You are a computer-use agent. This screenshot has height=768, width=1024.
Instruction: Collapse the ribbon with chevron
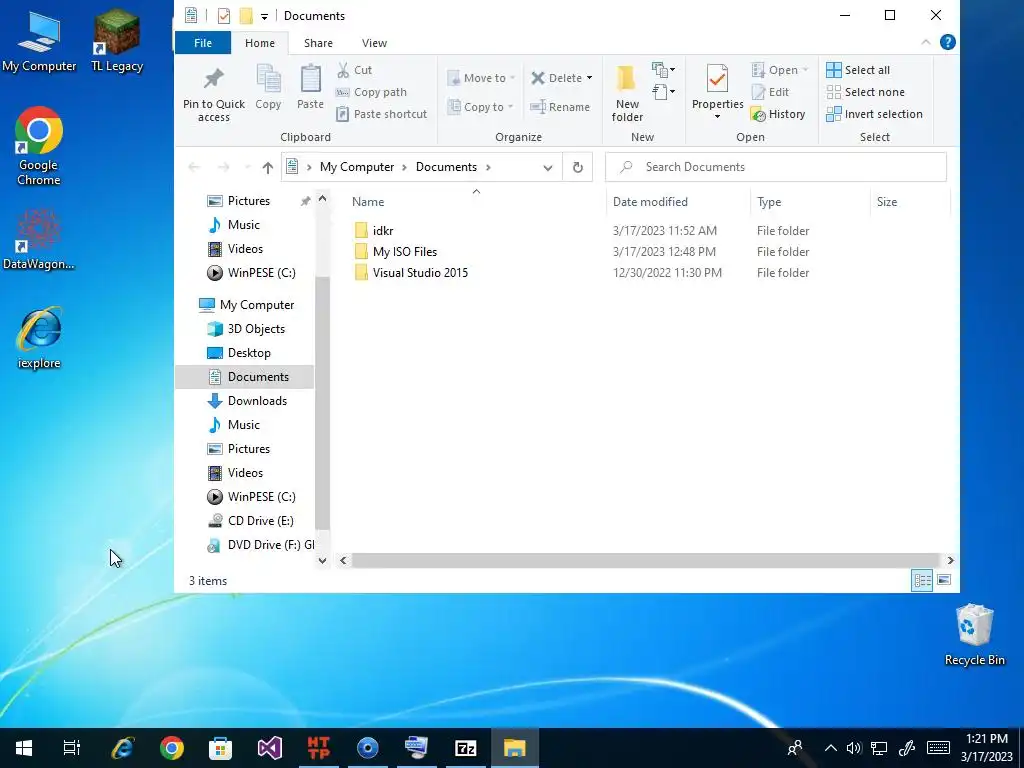pyautogui.click(x=925, y=42)
